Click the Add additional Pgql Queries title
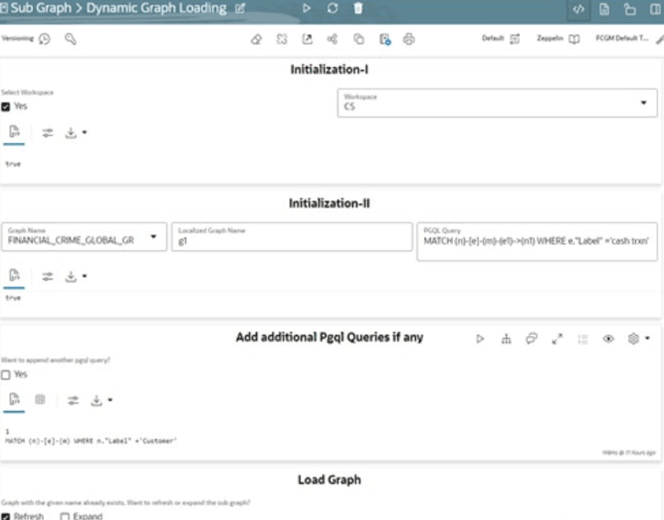Screen dimensions: 664x520 pyautogui.click(x=329, y=337)
